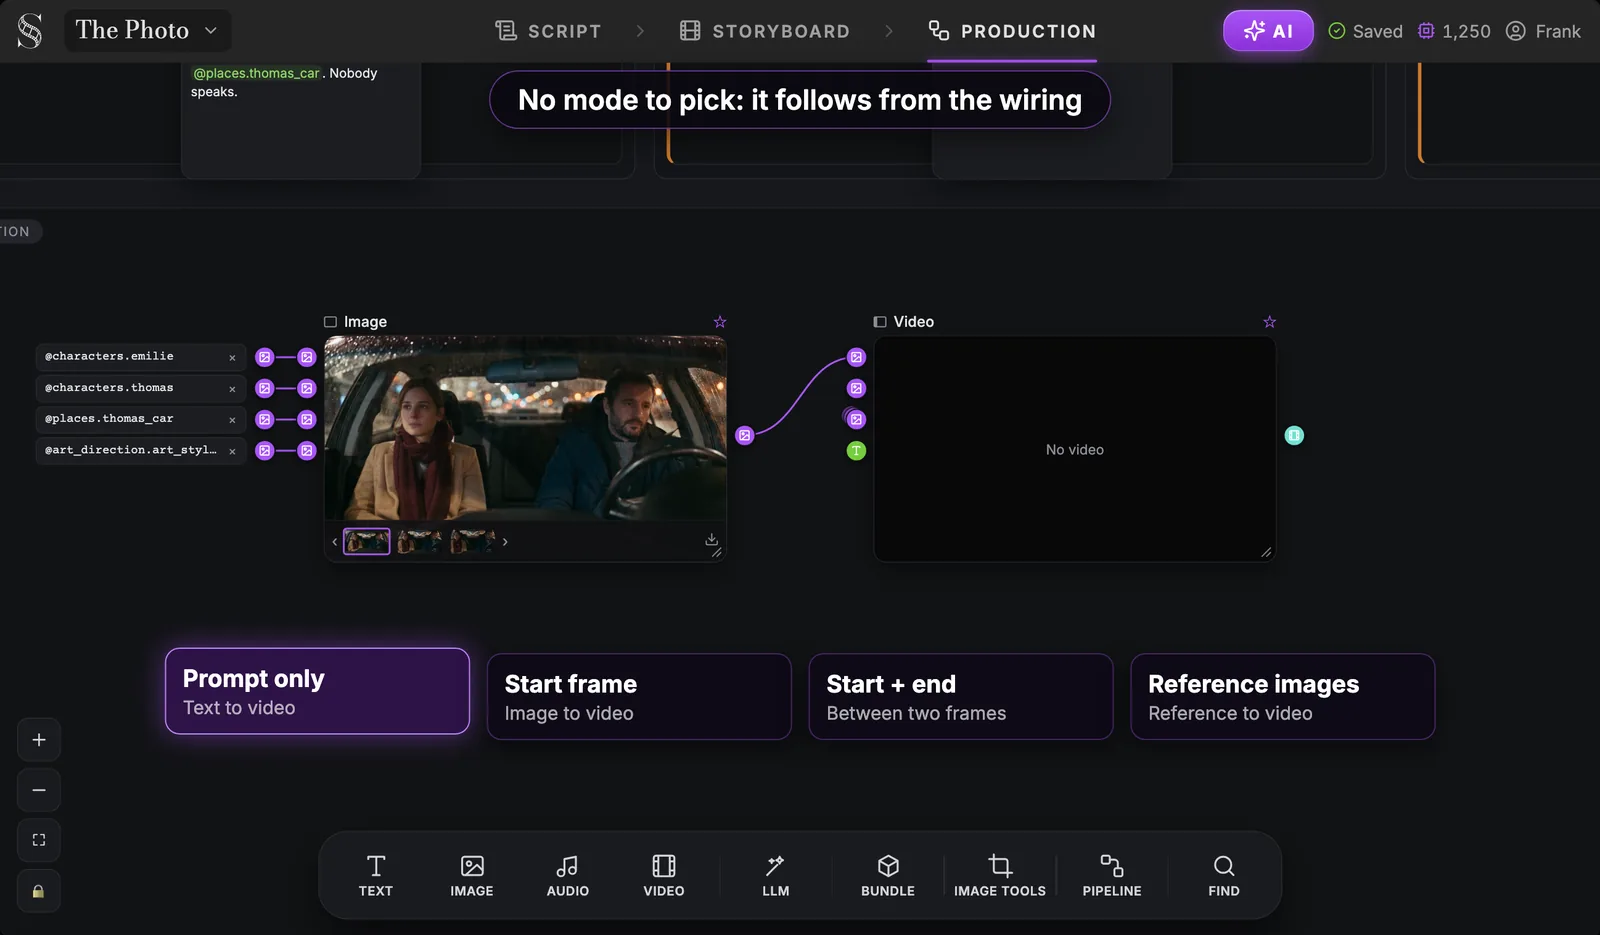Viewport: 1600px width, 935px height.
Task: Click the Video node's teal output port
Action: coord(1294,435)
